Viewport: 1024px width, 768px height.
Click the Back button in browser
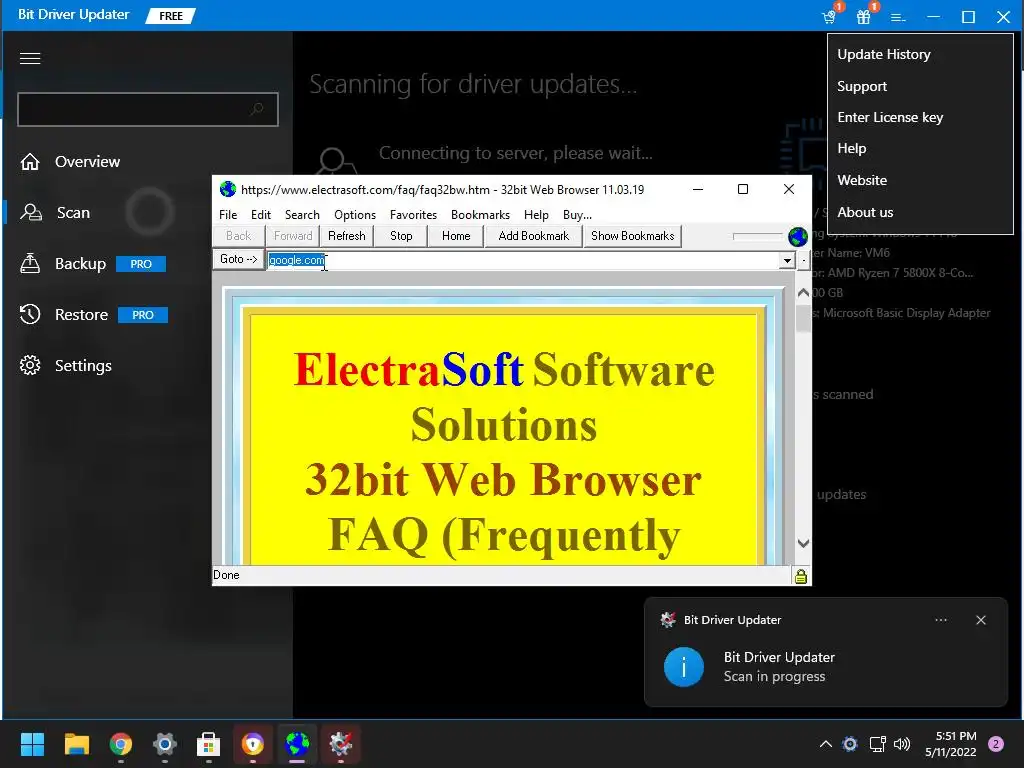[238, 236]
